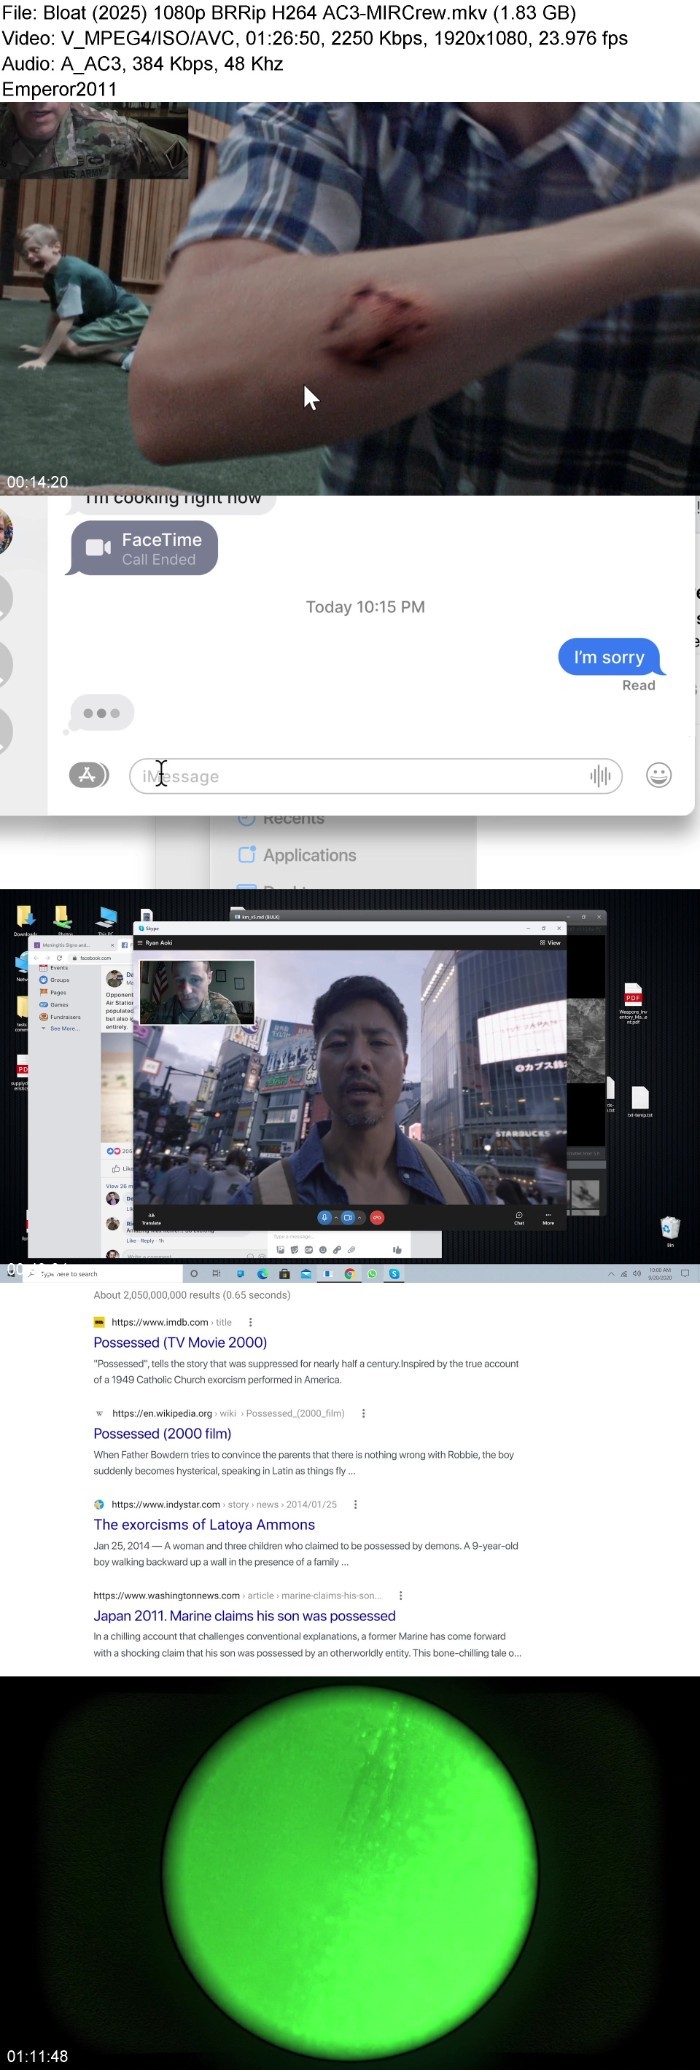Click the self-view video thumbnail in Skype
The width and height of the screenshot is (700, 2070).
[197, 992]
